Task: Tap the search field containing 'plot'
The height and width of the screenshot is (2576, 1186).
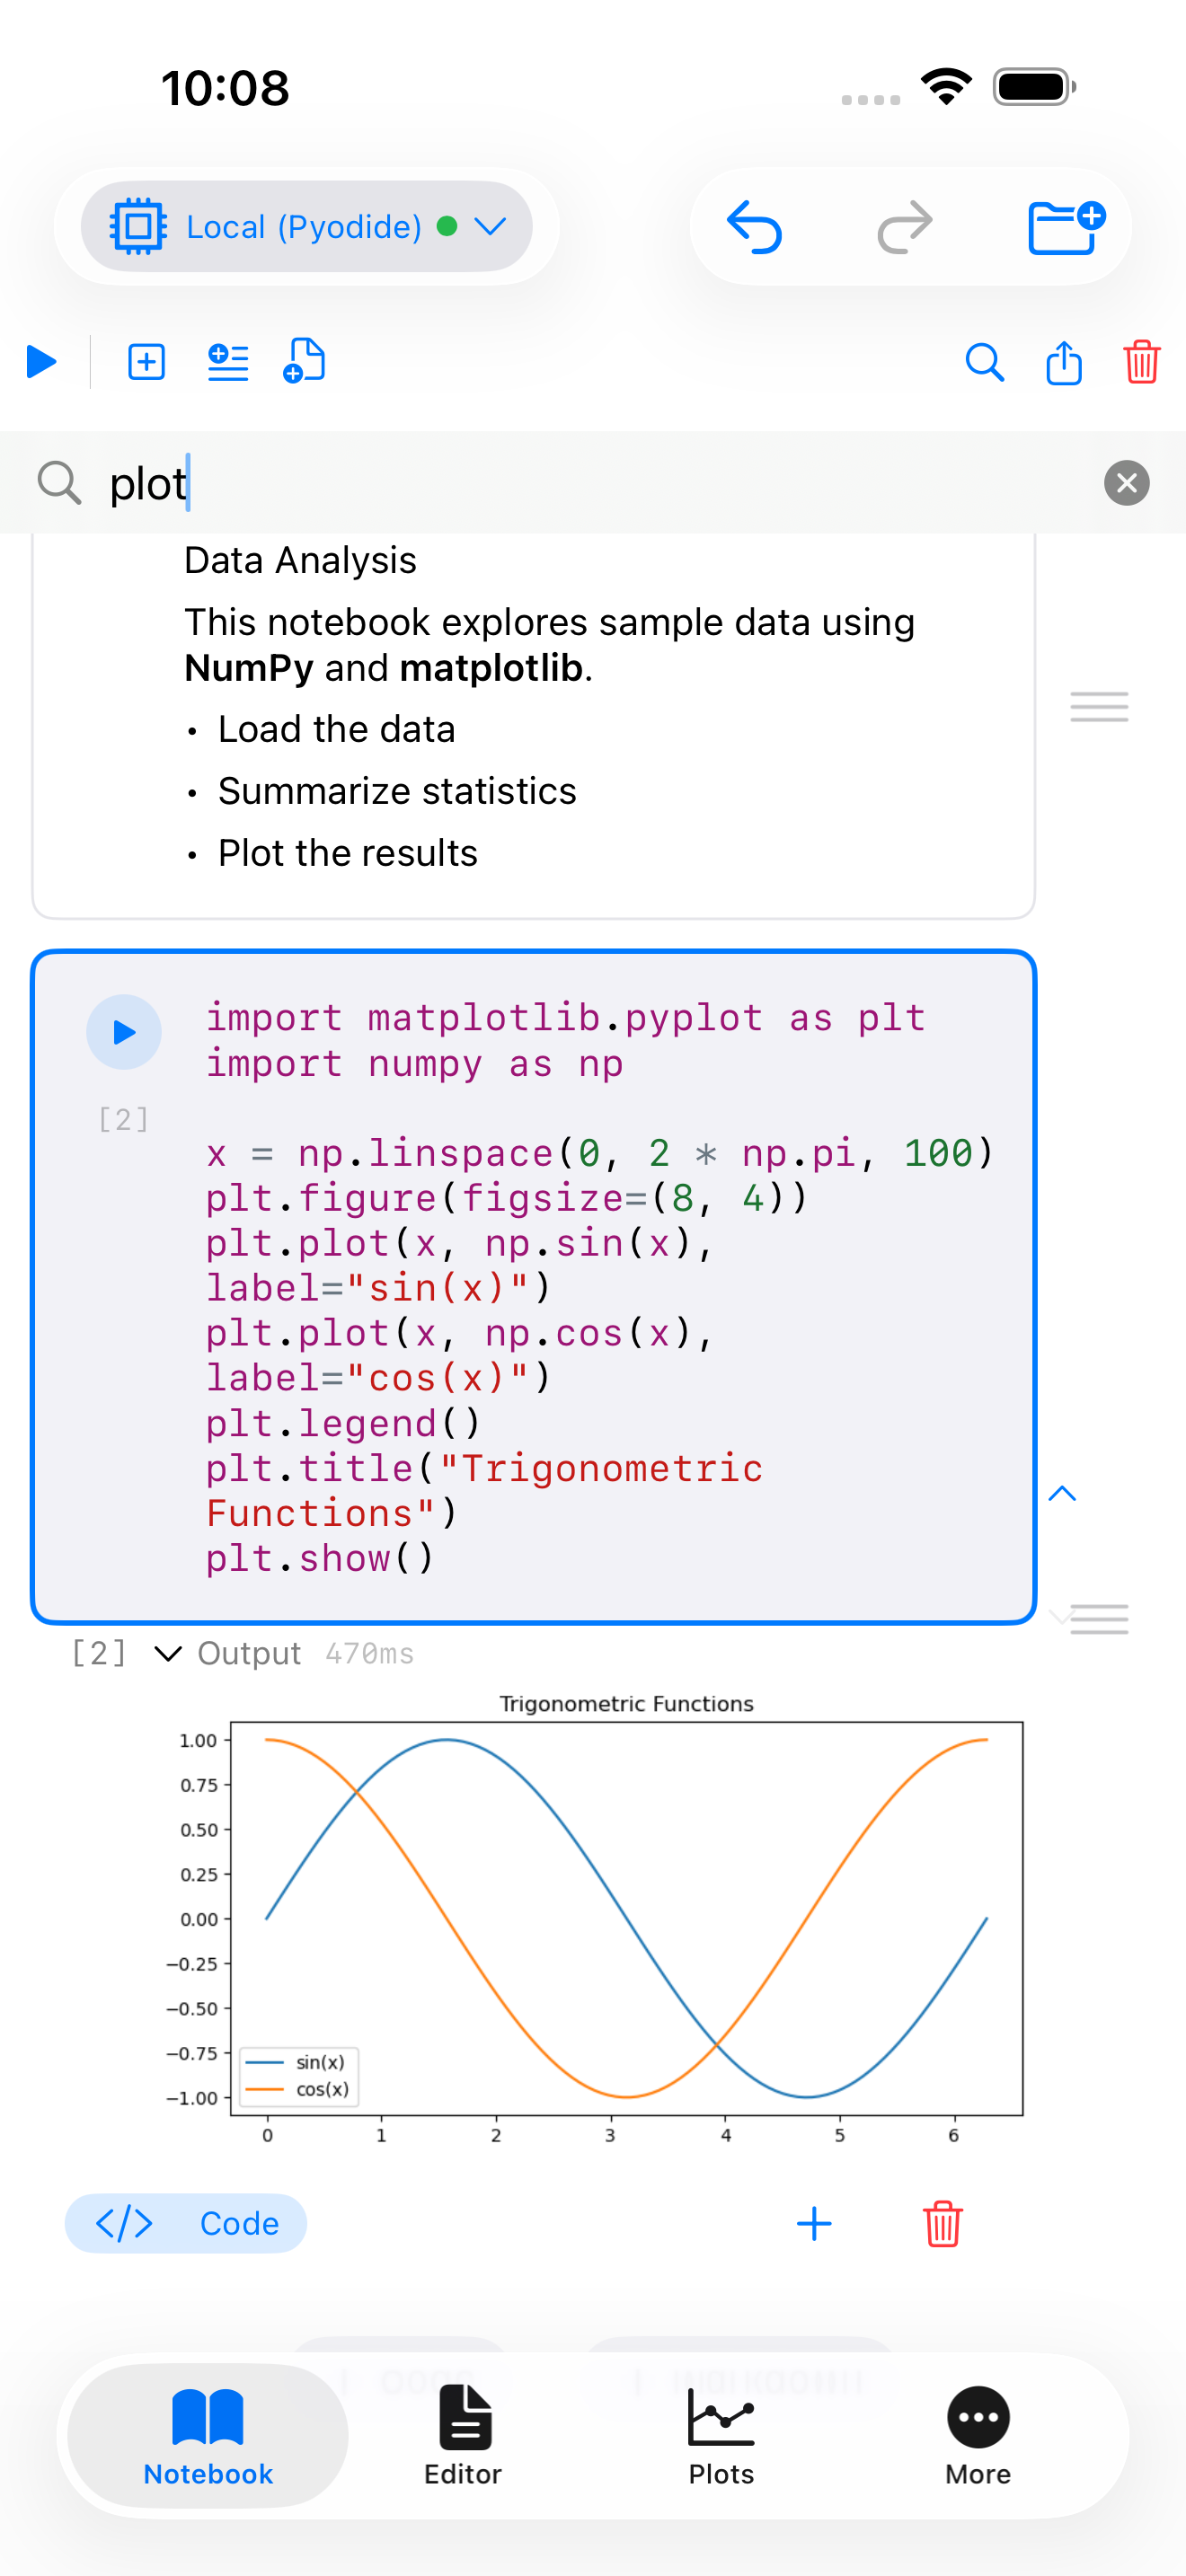Action: (x=593, y=483)
